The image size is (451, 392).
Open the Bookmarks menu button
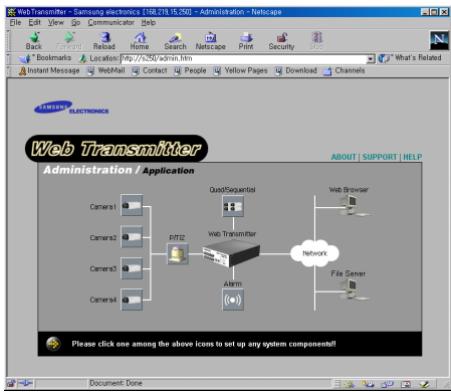45,58
